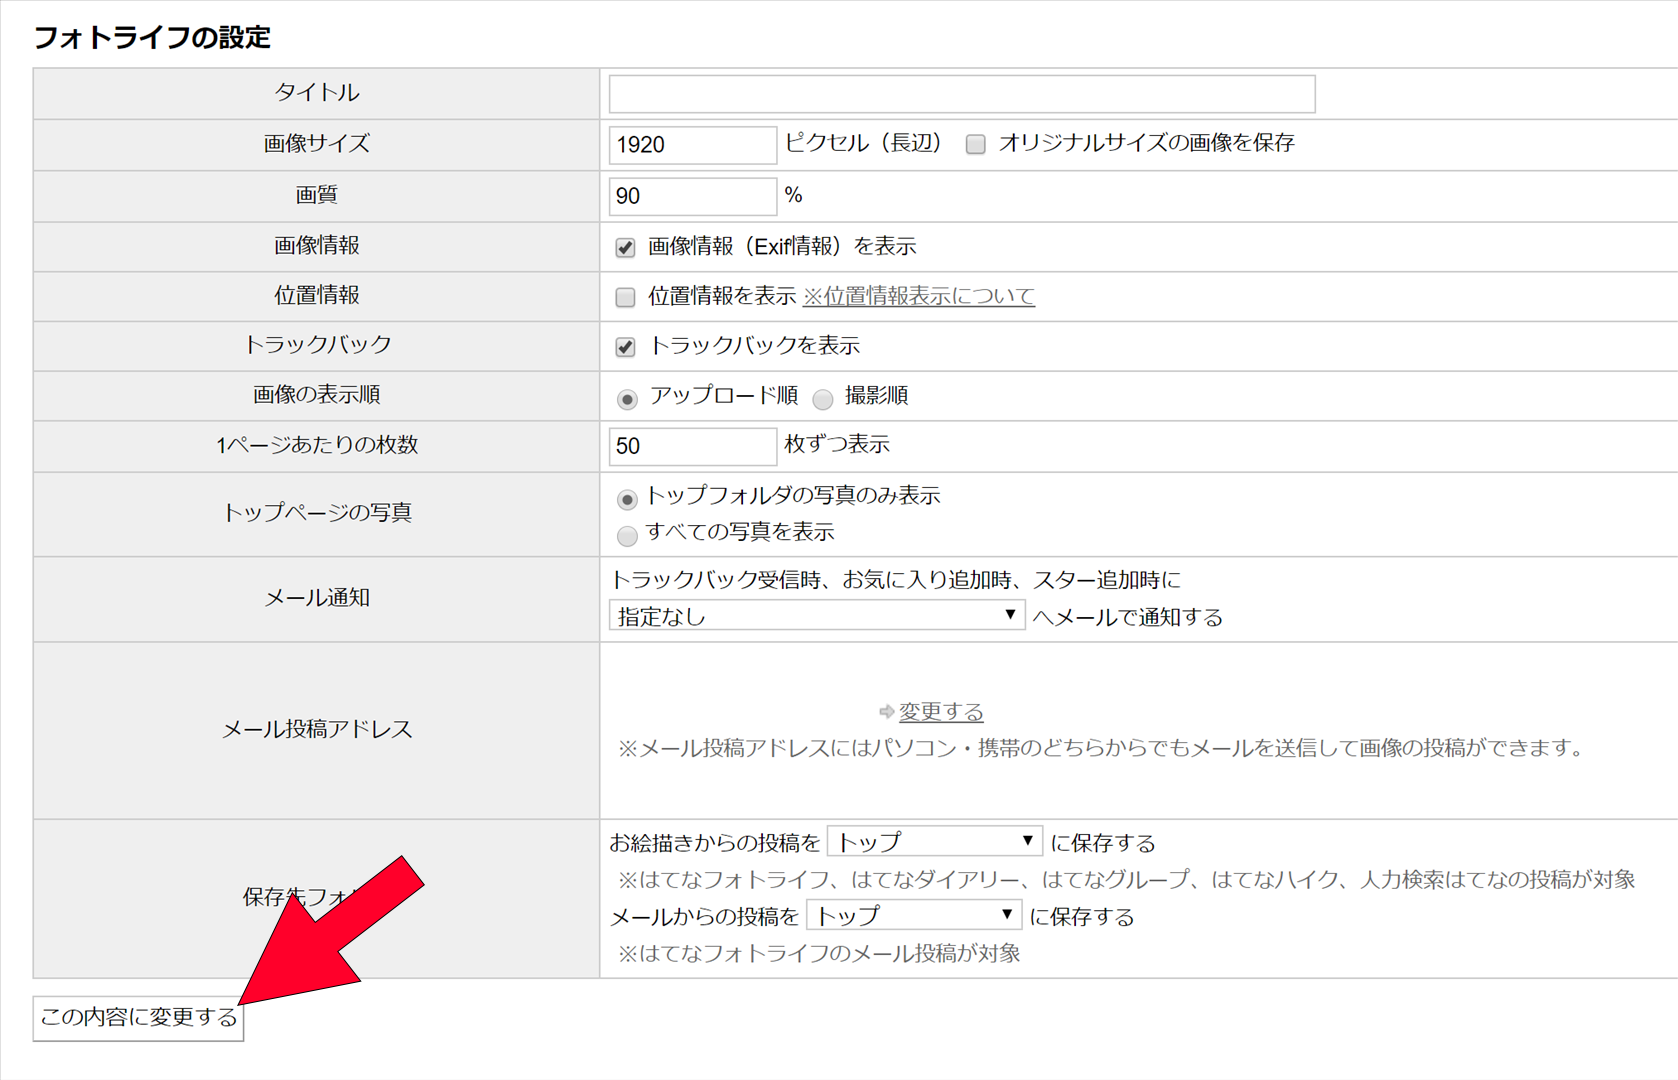Enable 位置情報を表示 checkbox
Image resolution: width=1678 pixels, height=1080 pixels.
pyautogui.click(x=625, y=297)
